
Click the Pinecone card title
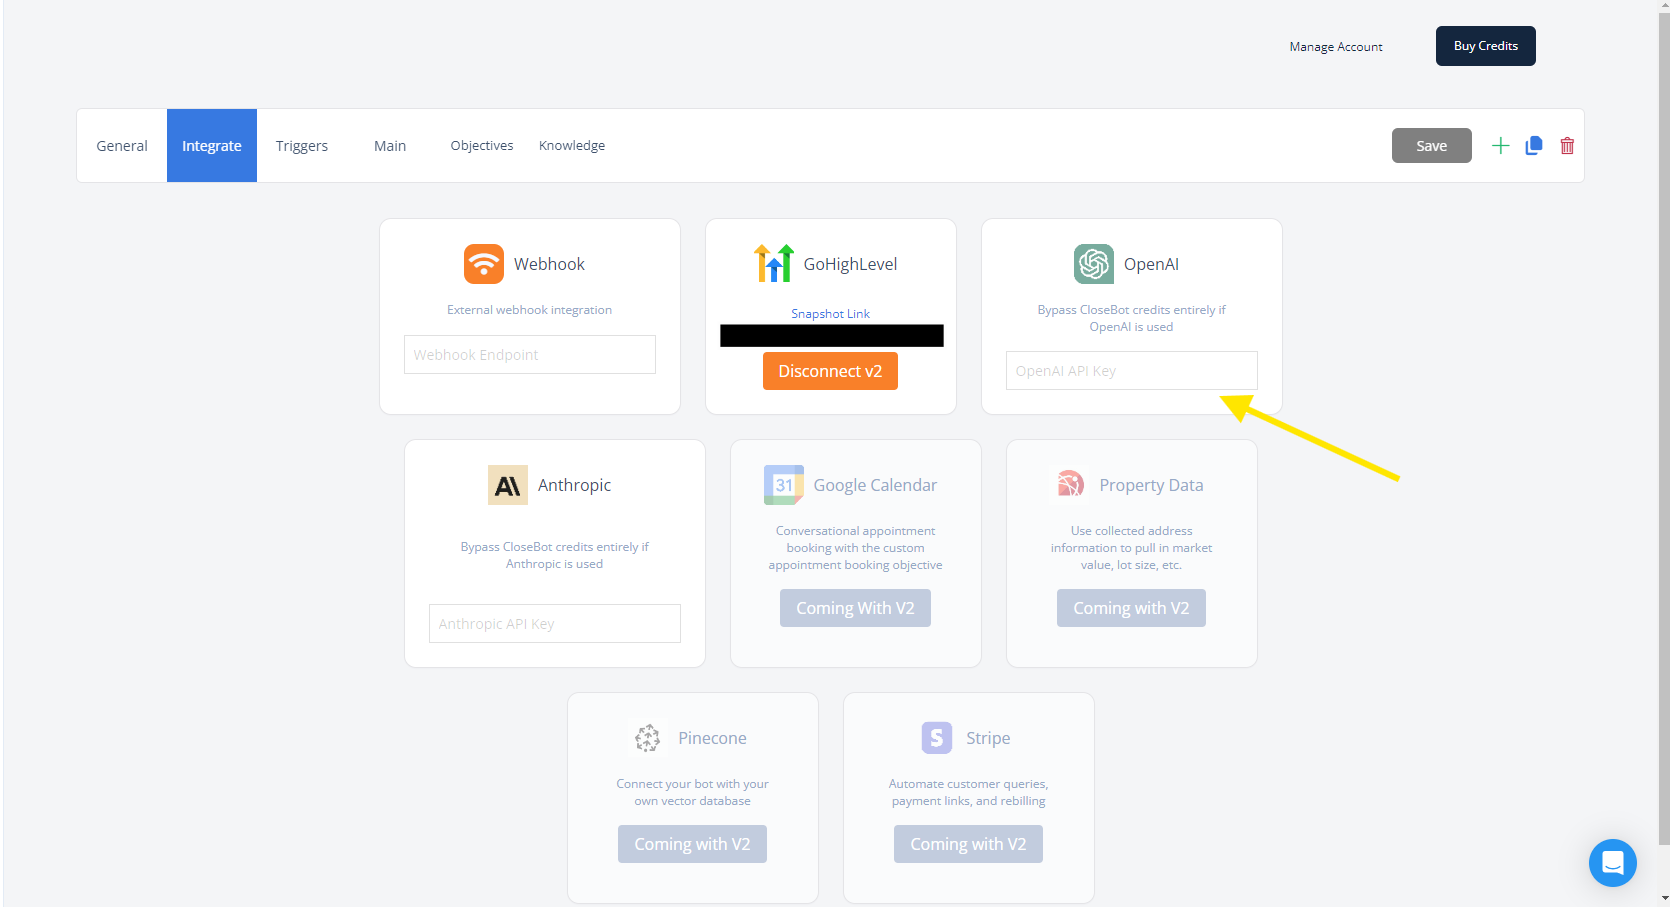(712, 738)
